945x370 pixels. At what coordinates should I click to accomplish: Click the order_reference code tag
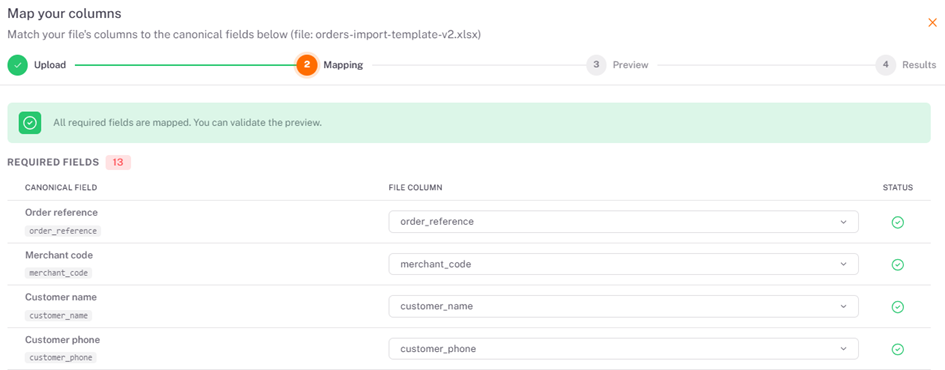(63, 231)
